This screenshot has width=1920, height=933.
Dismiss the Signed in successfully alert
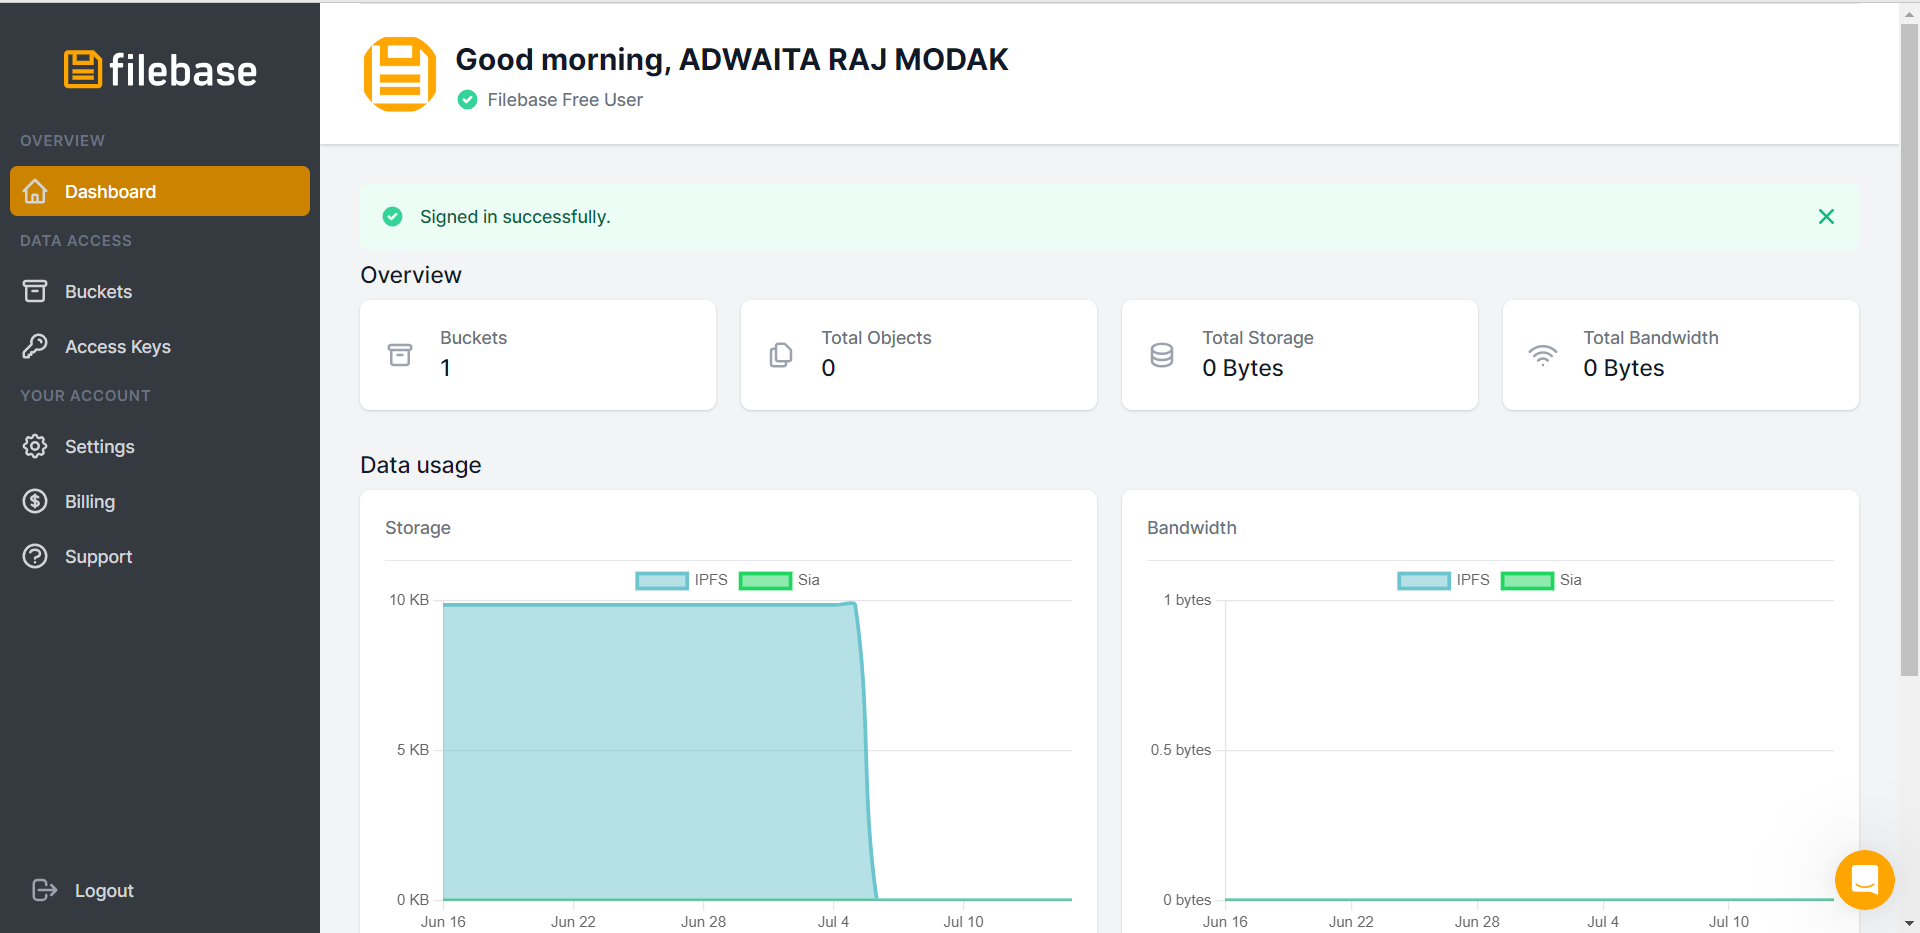click(x=1826, y=216)
